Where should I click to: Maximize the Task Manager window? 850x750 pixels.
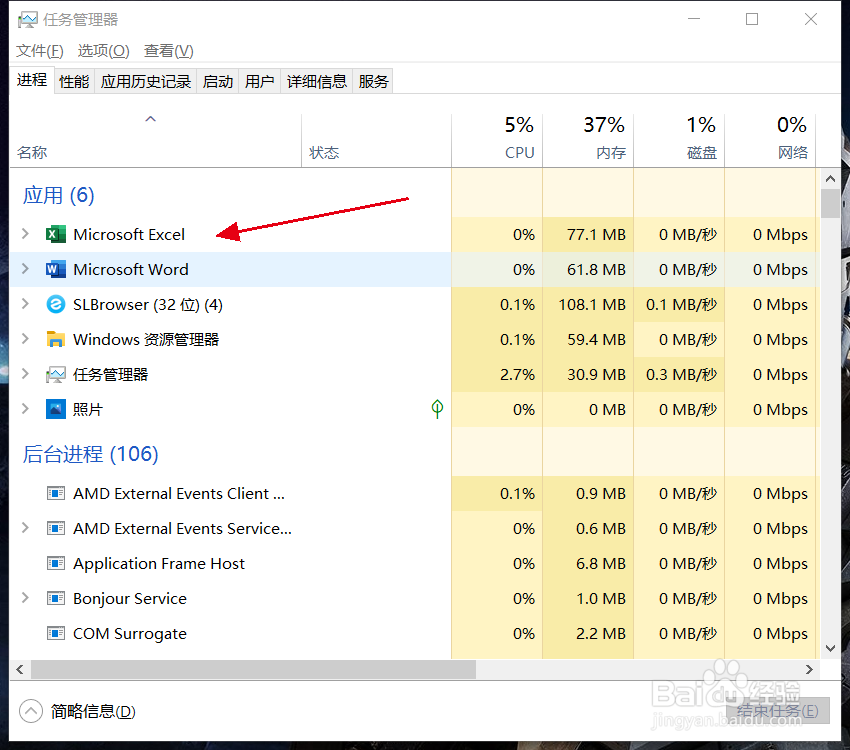point(752,20)
